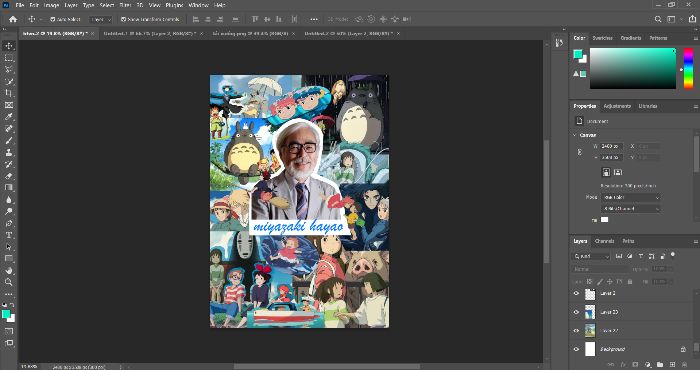Pick a shade in the color field
This screenshot has height=370, width=700.
coord(633,68)
